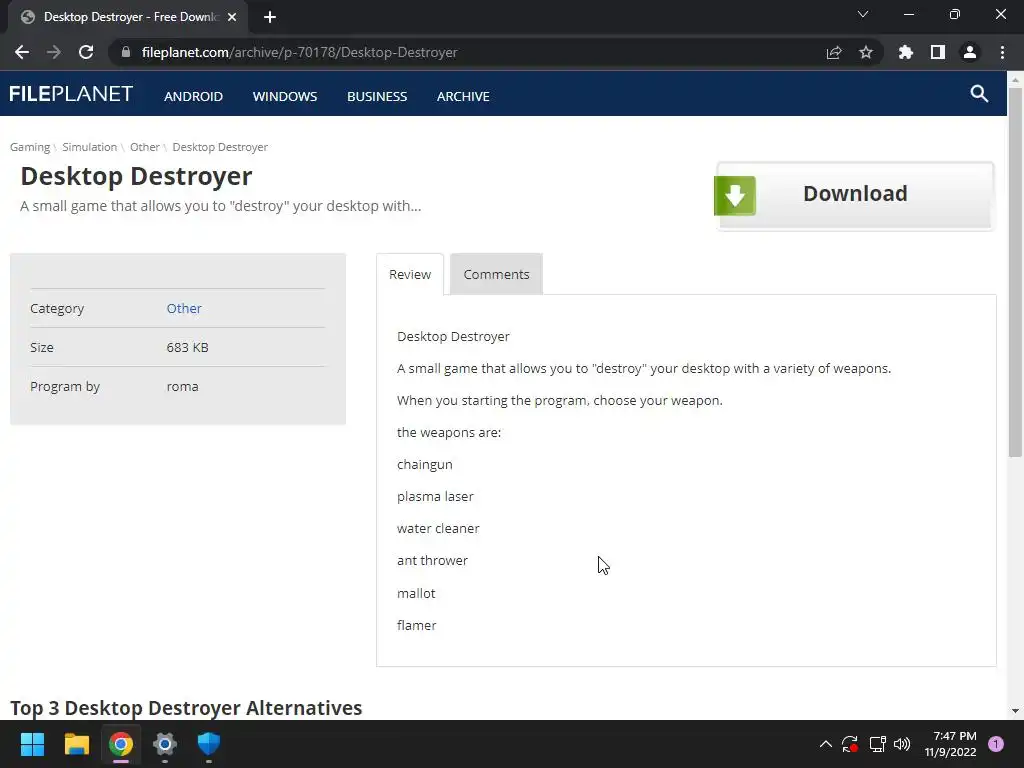Click the address bar URL
Screen dimensions: 1024x768
point(299,52)
